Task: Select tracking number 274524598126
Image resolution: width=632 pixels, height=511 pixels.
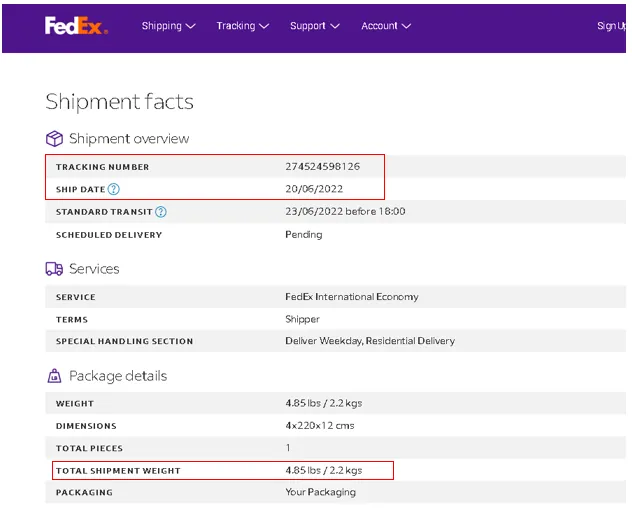Action: (x=322, y=166)
